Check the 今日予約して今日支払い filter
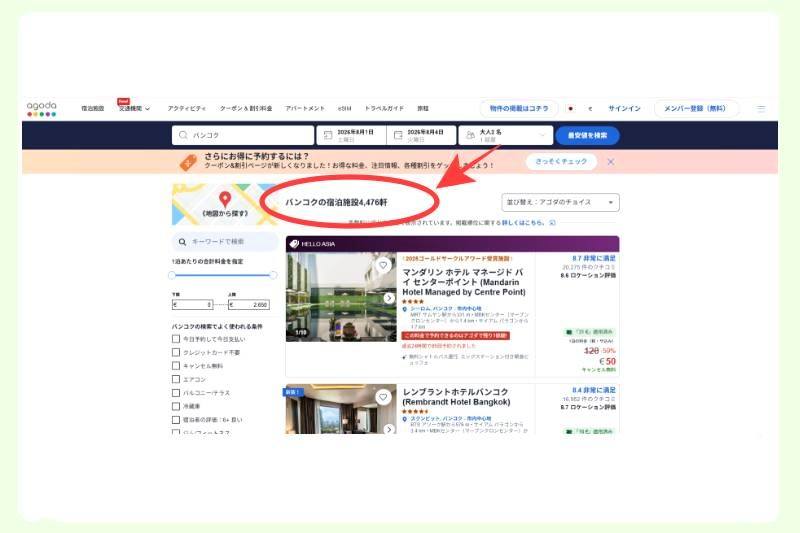 [x=176, y=339]
